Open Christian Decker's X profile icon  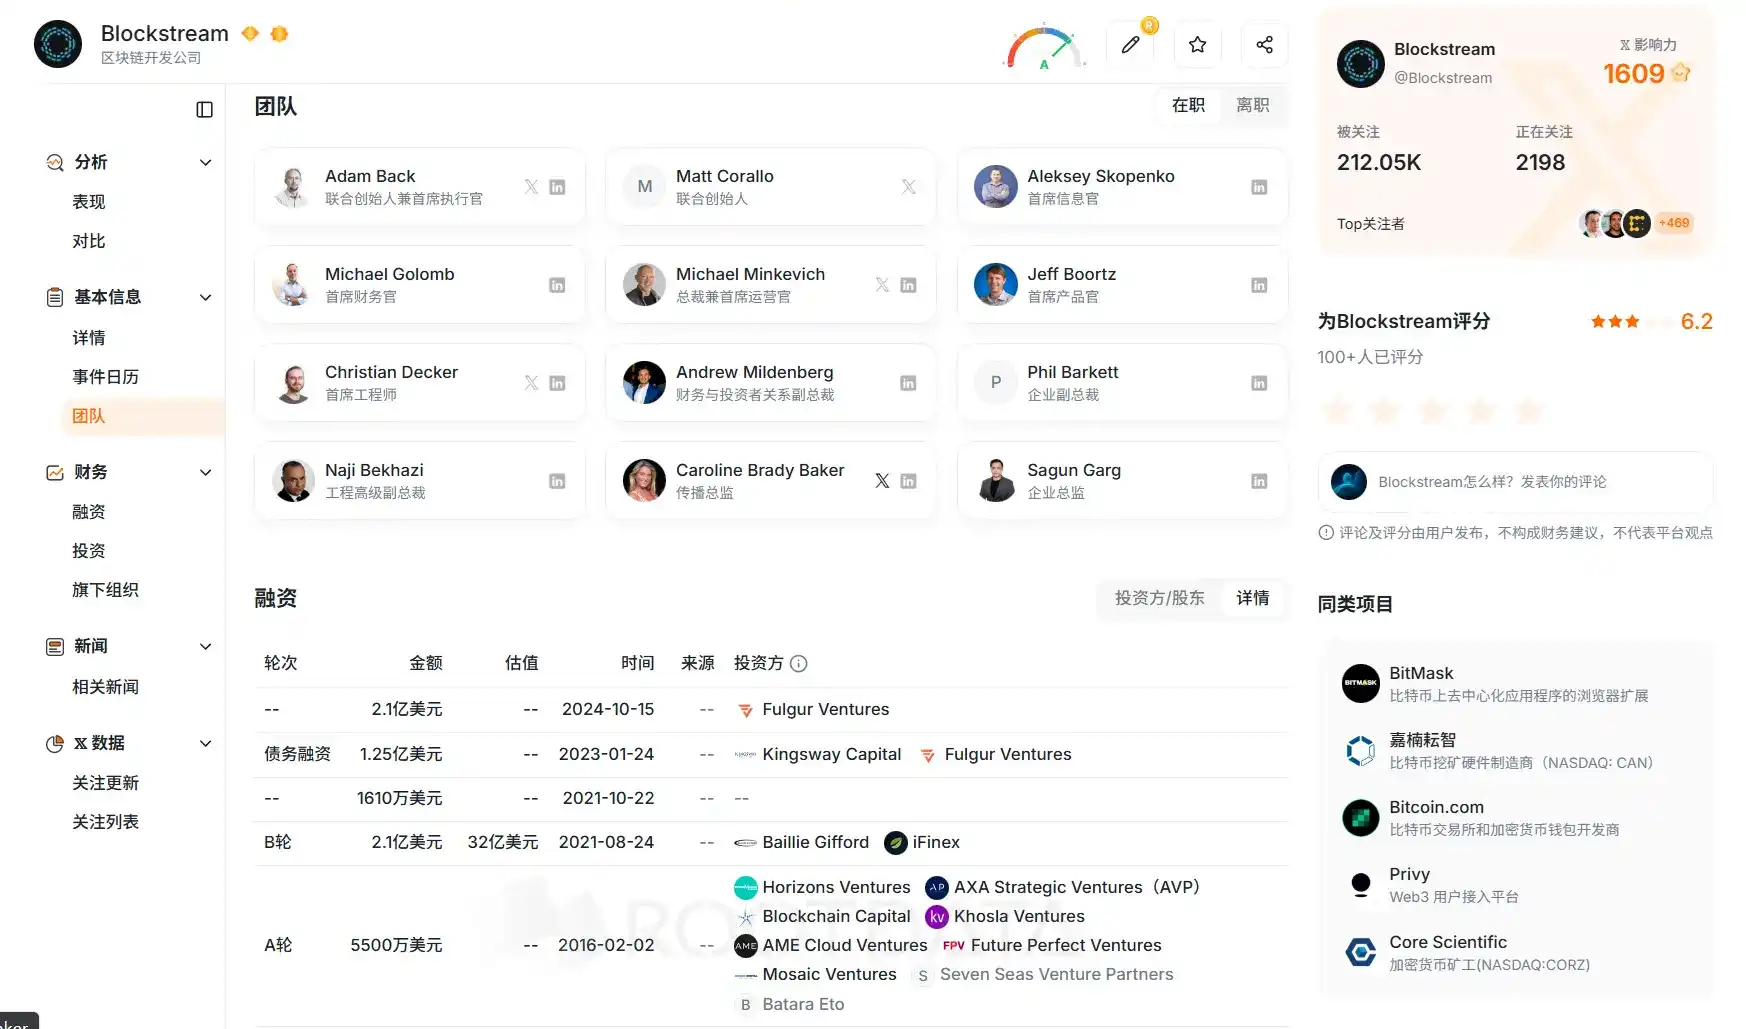pyautogui.click(x=531, y=383)
